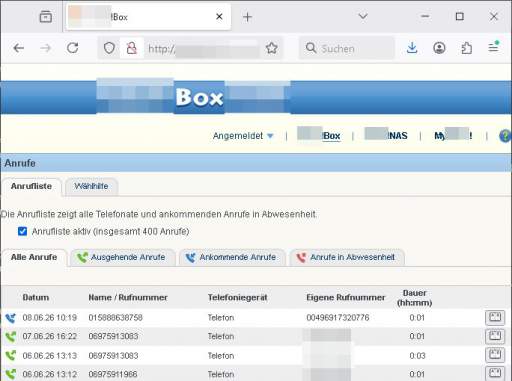Select the Alle Anrufe tab

(x=34, y=257)
